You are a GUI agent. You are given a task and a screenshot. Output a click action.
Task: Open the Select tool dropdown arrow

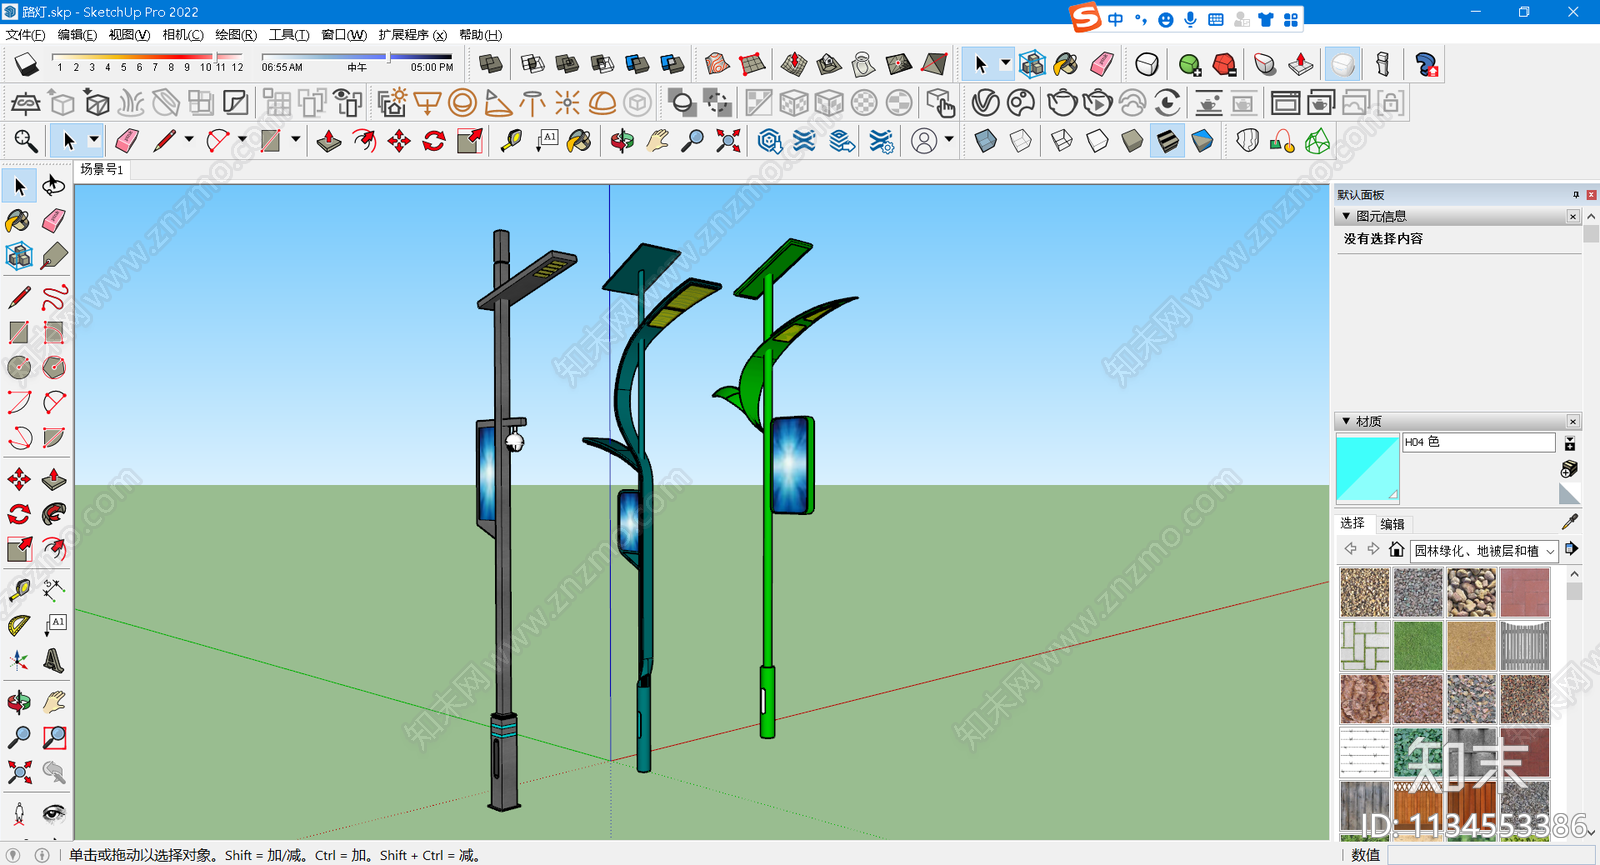94,140
